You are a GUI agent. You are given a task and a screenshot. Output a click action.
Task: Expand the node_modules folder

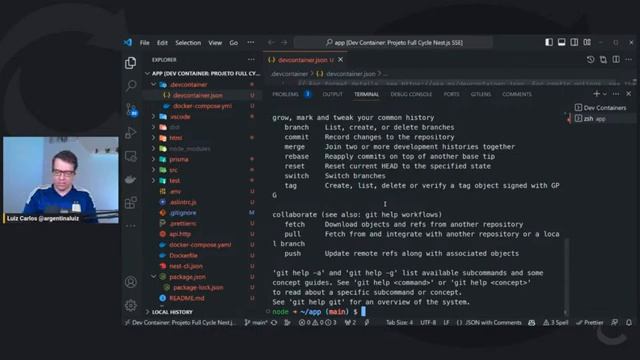[154, 149]
